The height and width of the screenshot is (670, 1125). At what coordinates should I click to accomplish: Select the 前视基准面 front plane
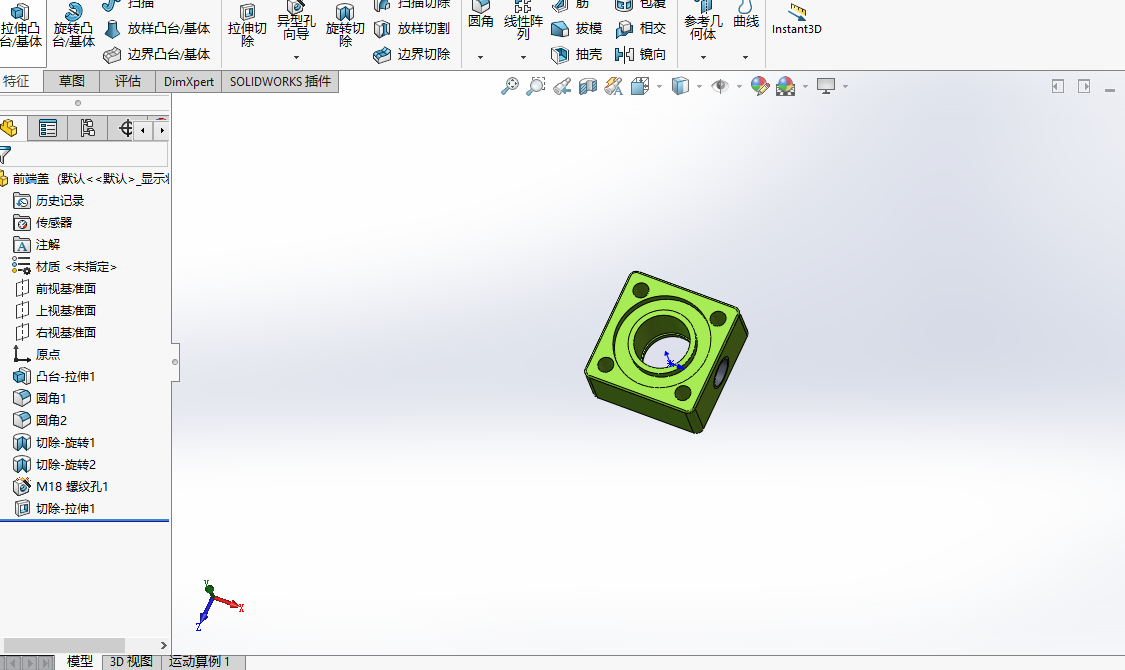[x=55, y=289]
